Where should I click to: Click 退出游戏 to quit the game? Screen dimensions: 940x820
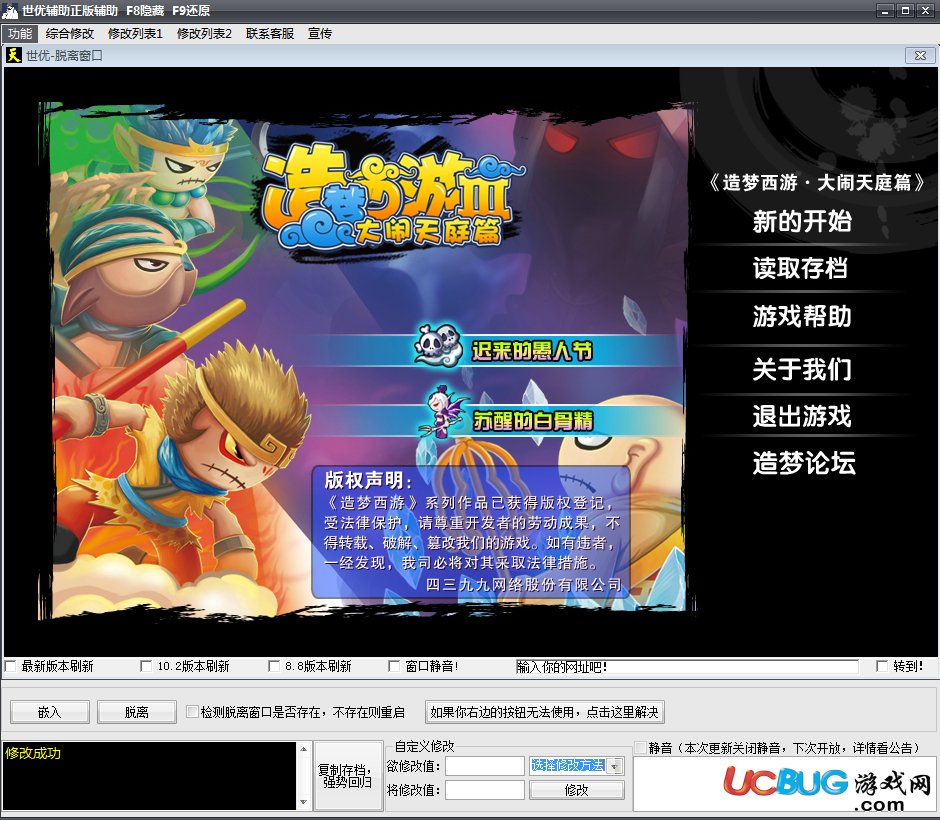802,415
